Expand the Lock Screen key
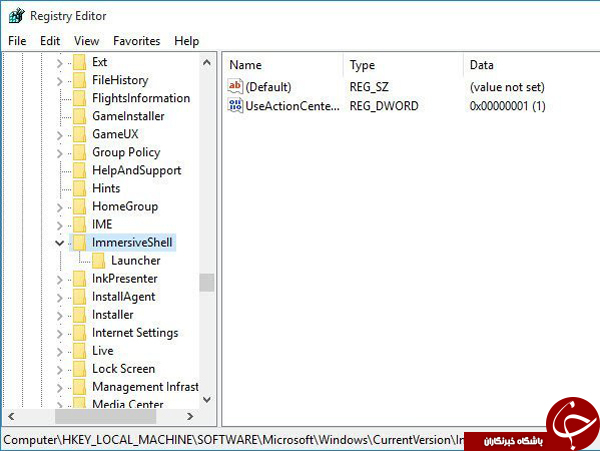The height and width of the screenshot is (451, 600). tap(59, 370)
